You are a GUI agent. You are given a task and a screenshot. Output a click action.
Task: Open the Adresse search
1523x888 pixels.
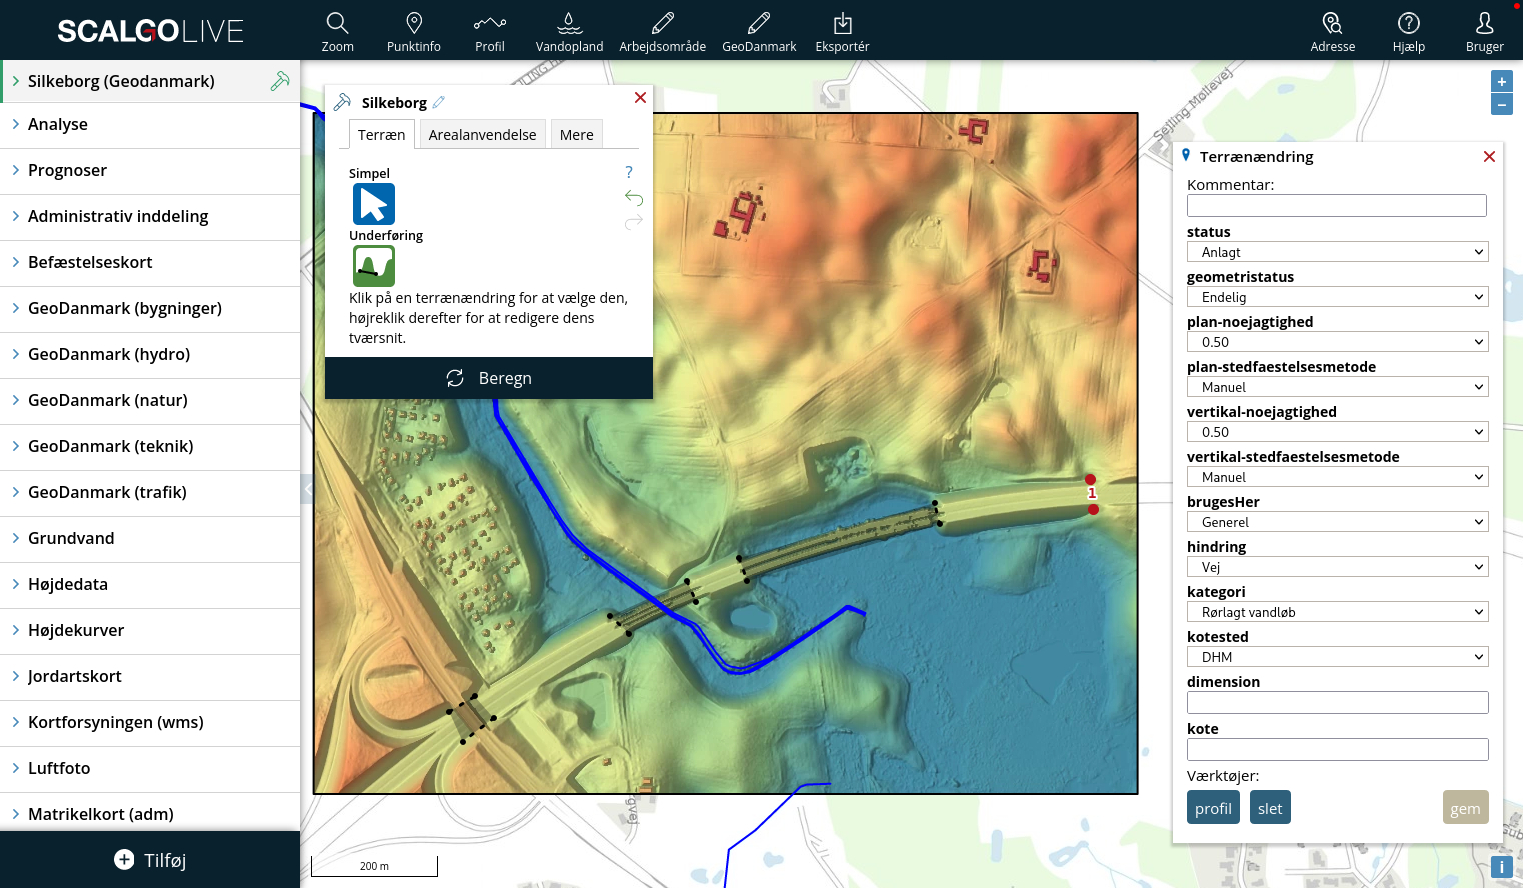[x=1333, y=31]
